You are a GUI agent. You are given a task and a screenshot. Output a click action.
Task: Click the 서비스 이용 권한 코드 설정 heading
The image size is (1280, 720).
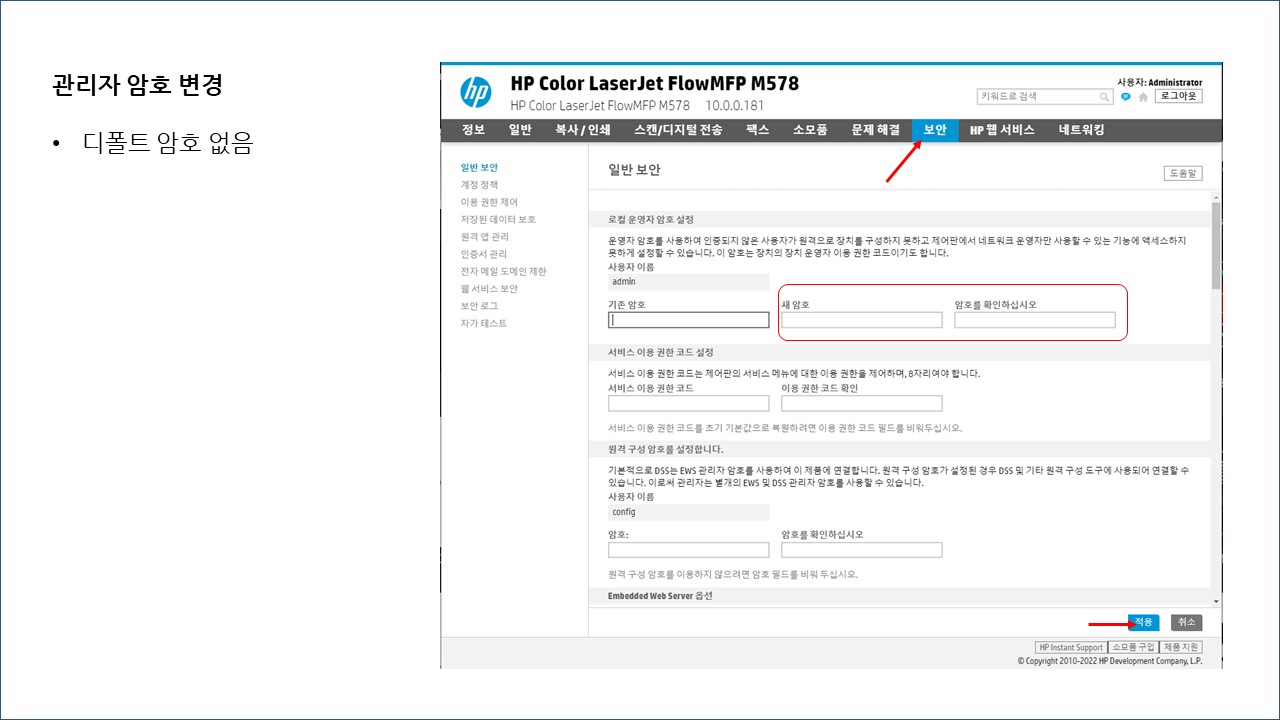(x=661, y=352)
